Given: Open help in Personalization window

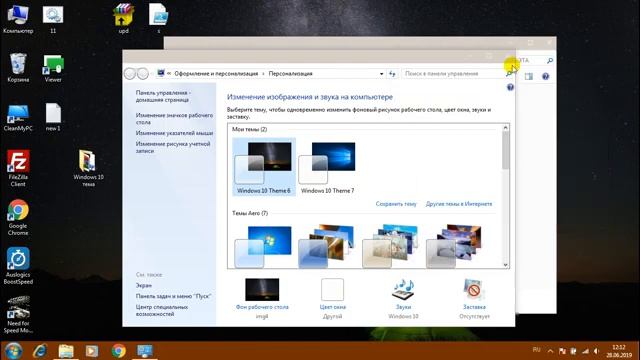Looking at the screenshot, I should coord(510,87).
